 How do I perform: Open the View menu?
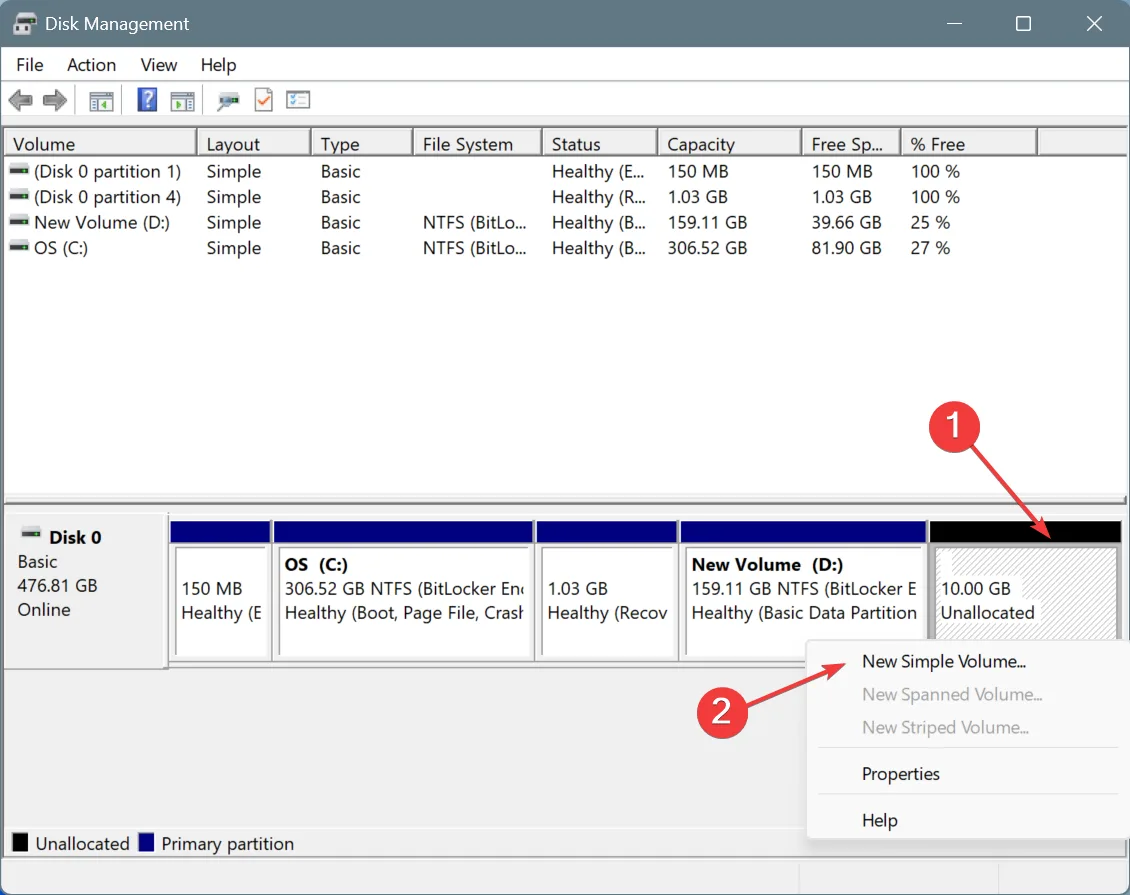159,65
